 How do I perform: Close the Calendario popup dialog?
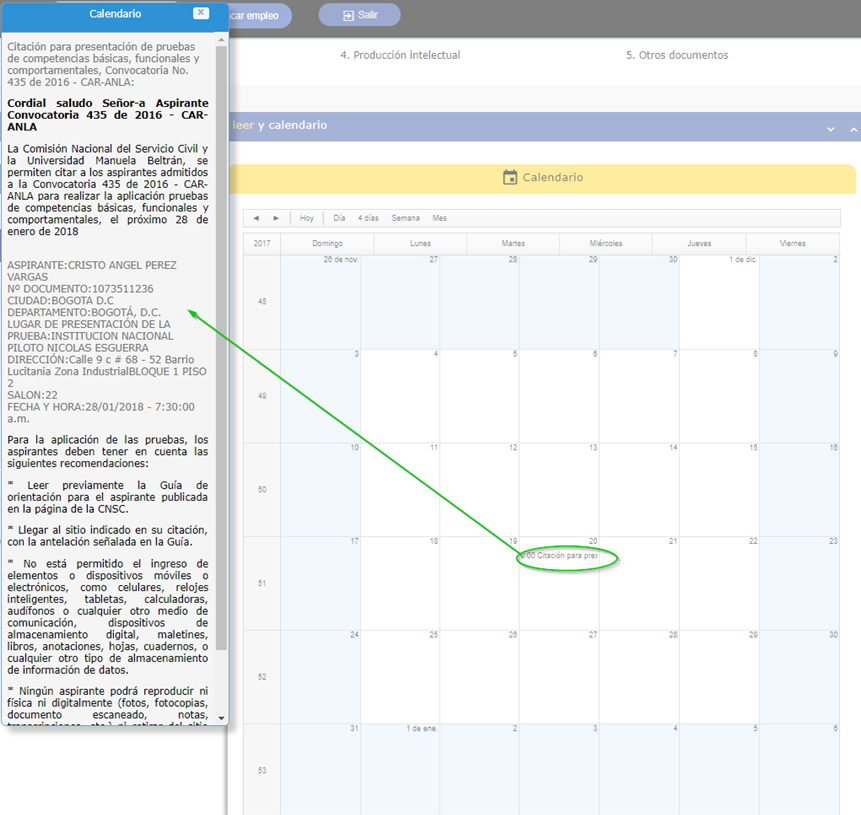coord(201,14)
